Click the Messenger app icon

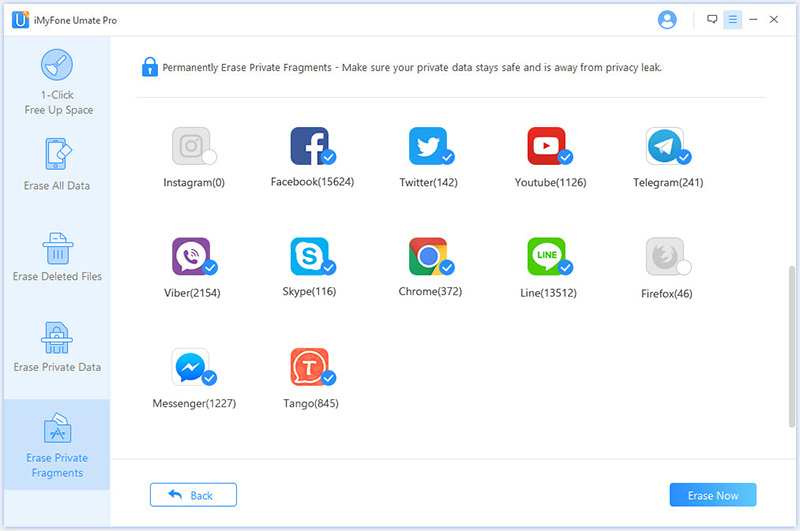tap(190, 367)
